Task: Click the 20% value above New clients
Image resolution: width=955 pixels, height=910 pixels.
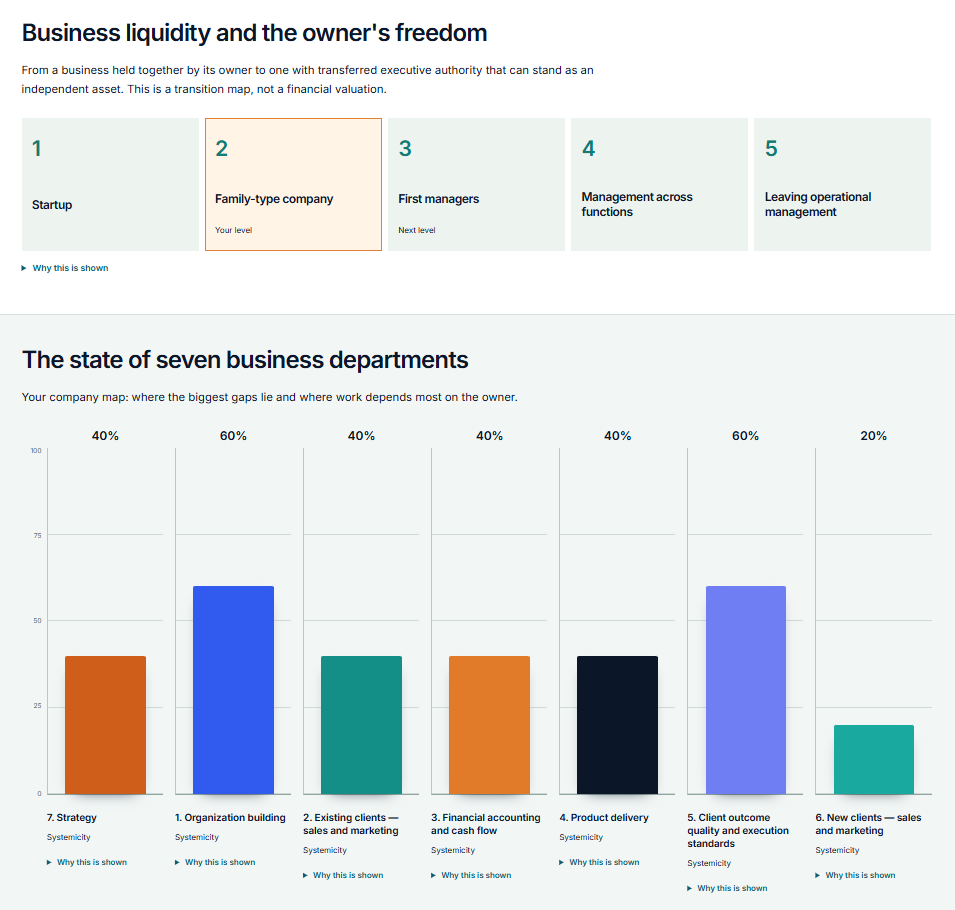Action: click(873, 436)
